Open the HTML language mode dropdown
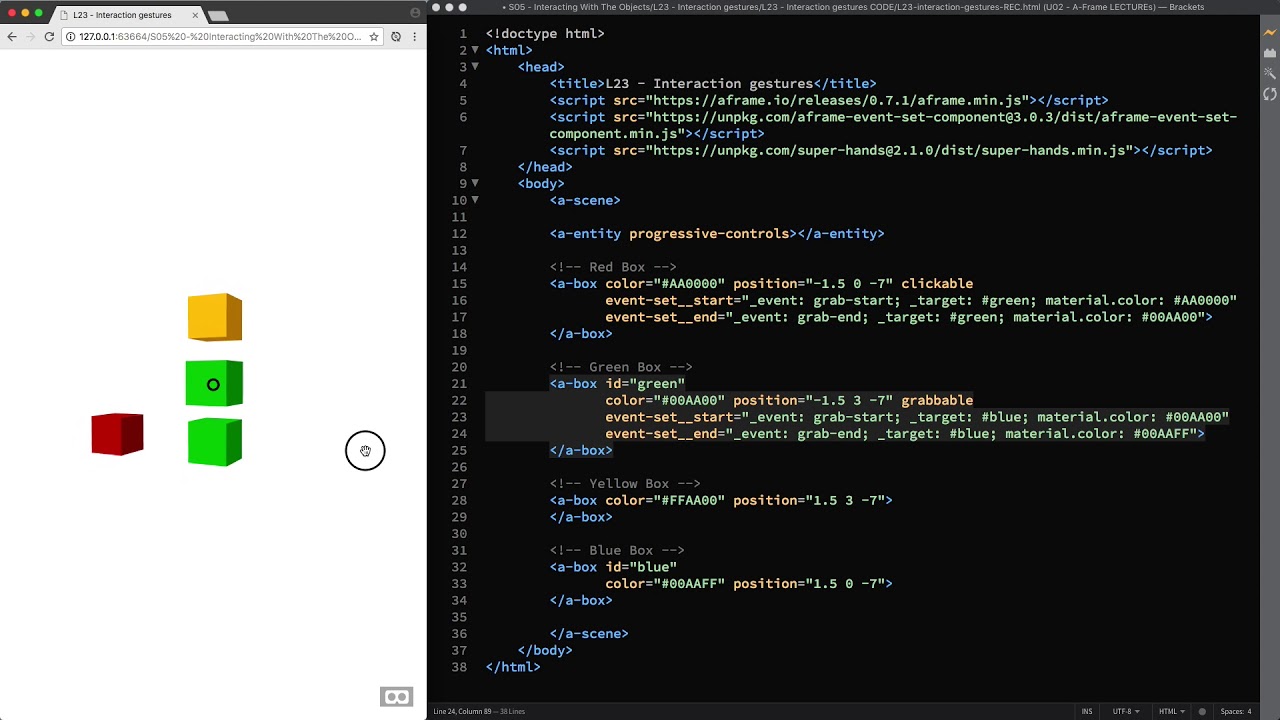Image resolution: width=1280 pixels, height=720 pixels. (1170, 712)
